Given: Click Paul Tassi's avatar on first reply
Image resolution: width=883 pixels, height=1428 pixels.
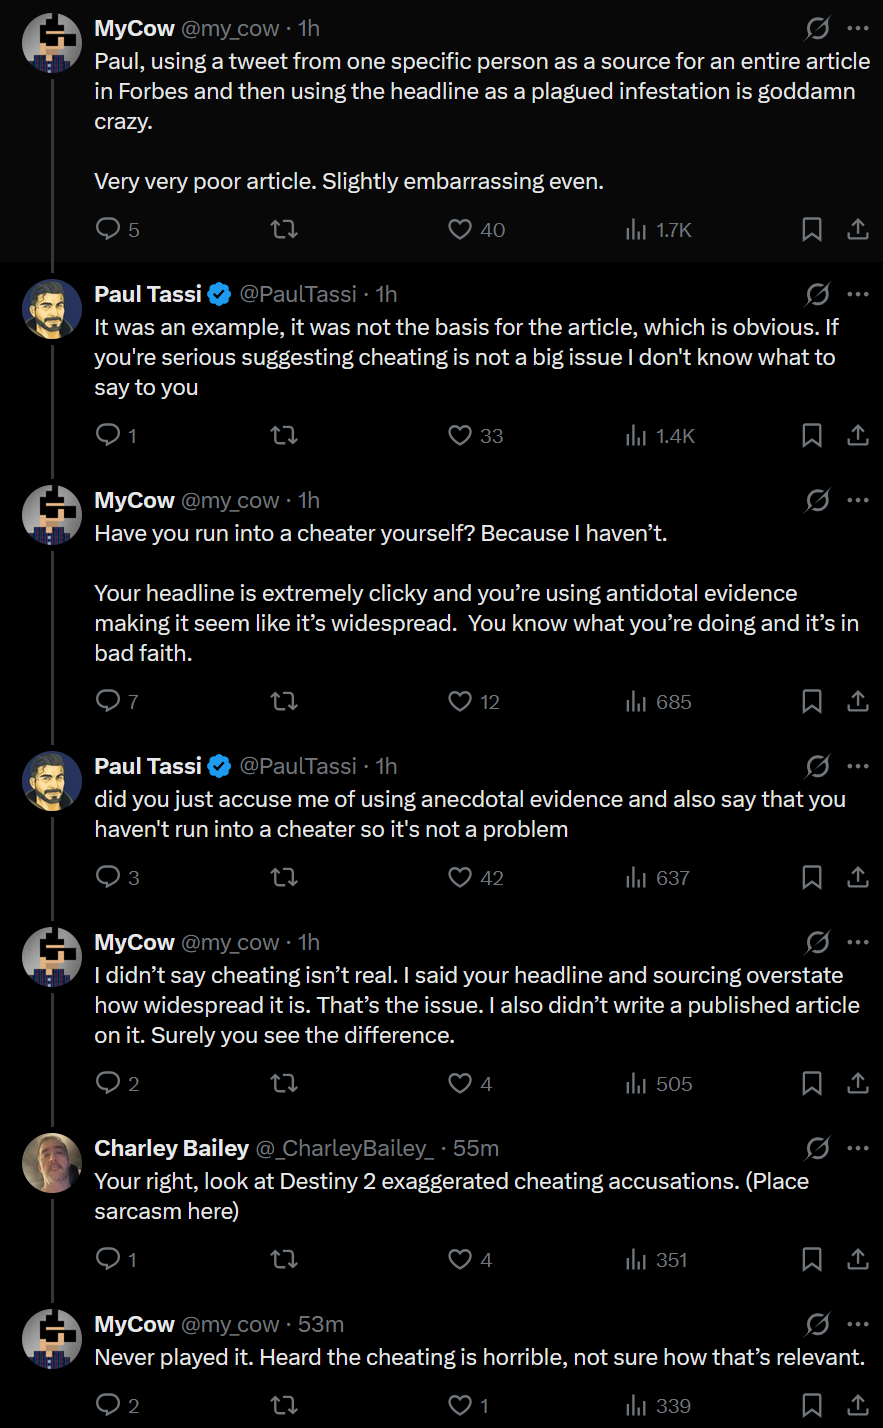Looking at the screenshot, I should point(52,309).
